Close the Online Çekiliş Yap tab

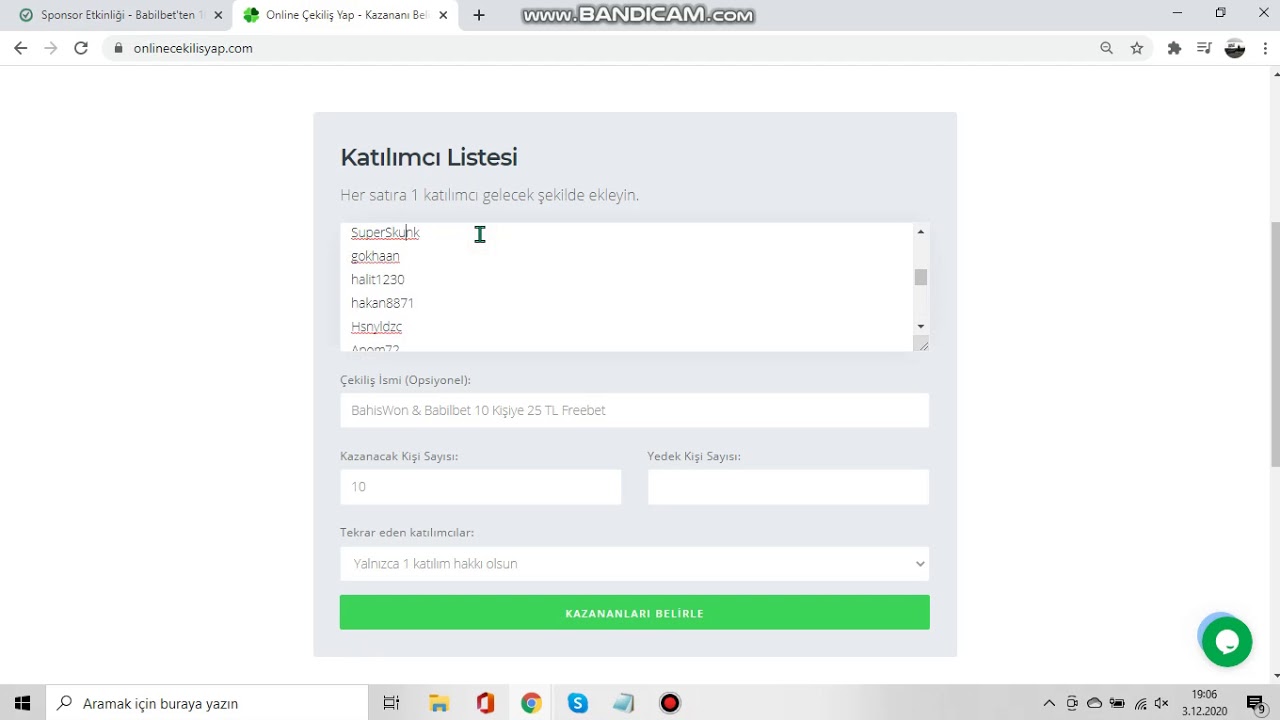(443, 15)
